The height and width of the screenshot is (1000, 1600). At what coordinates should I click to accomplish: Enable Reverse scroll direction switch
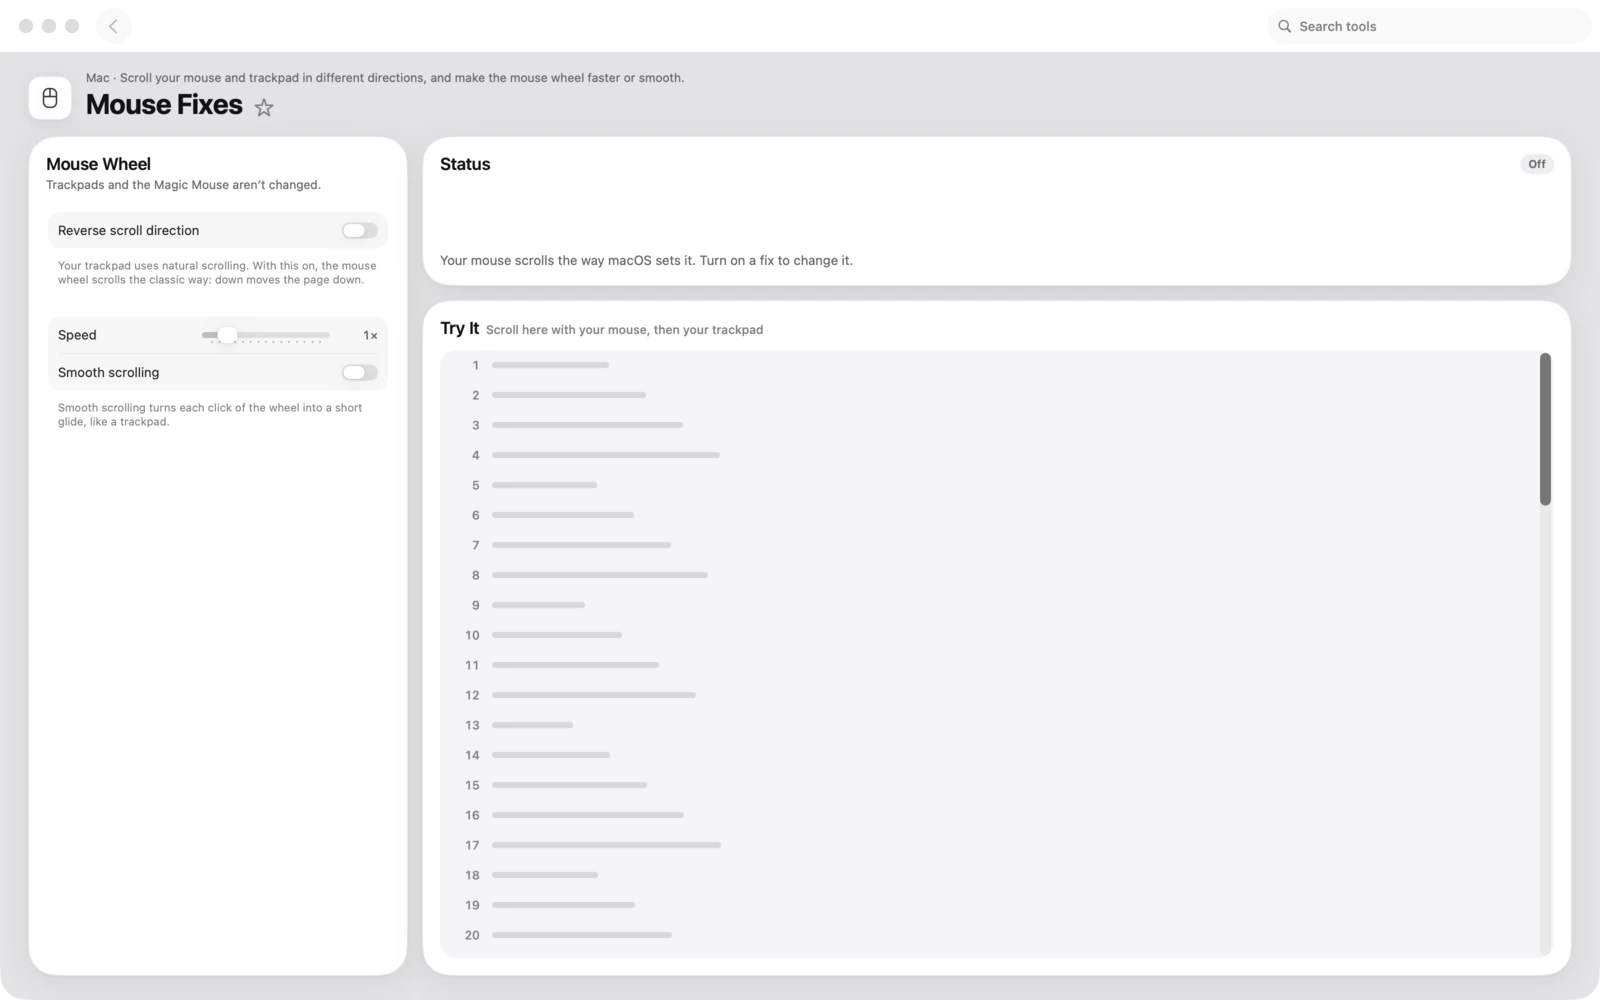click(x=359, y=231)
